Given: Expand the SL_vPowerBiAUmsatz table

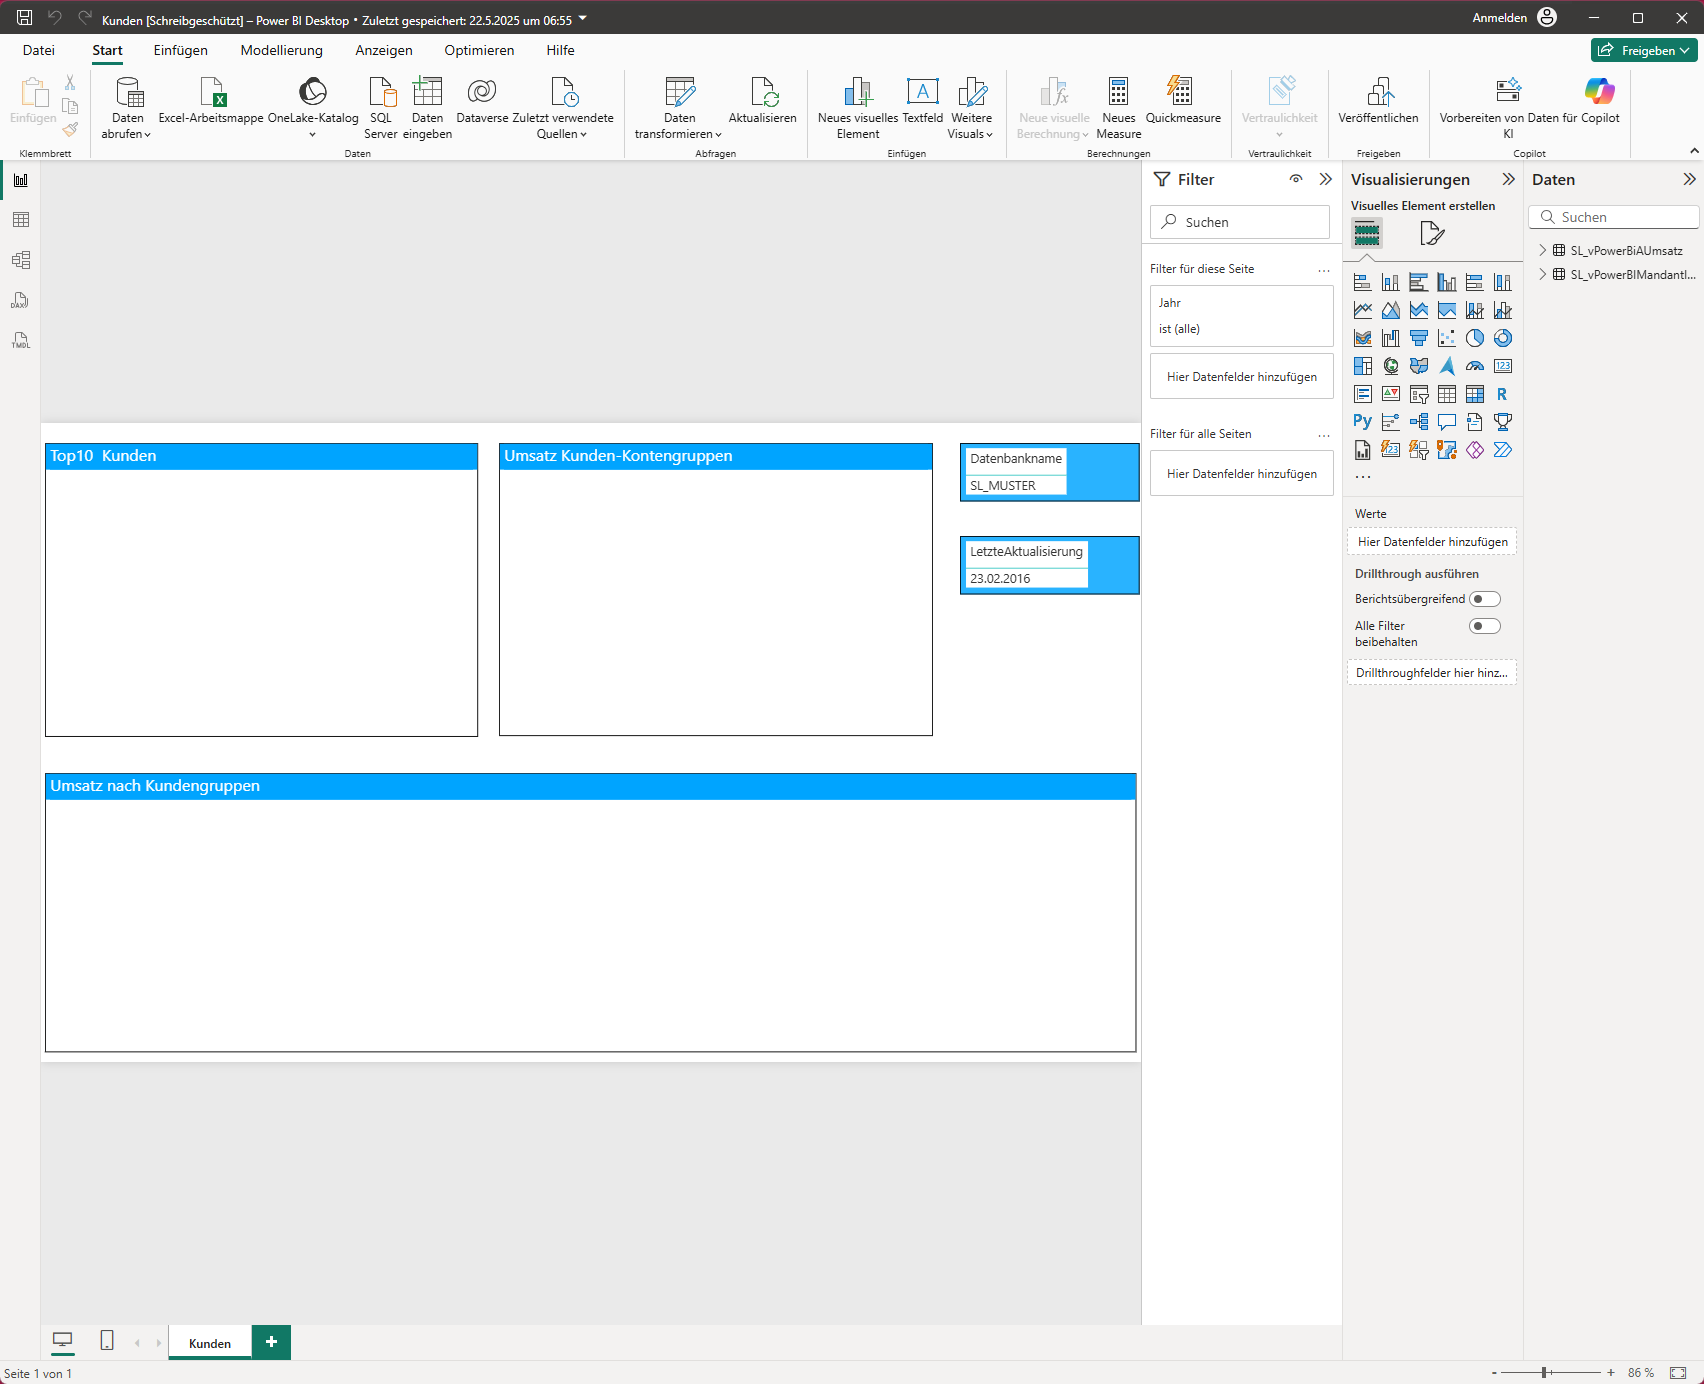Looking at the screenshot, I should 1542,250.
